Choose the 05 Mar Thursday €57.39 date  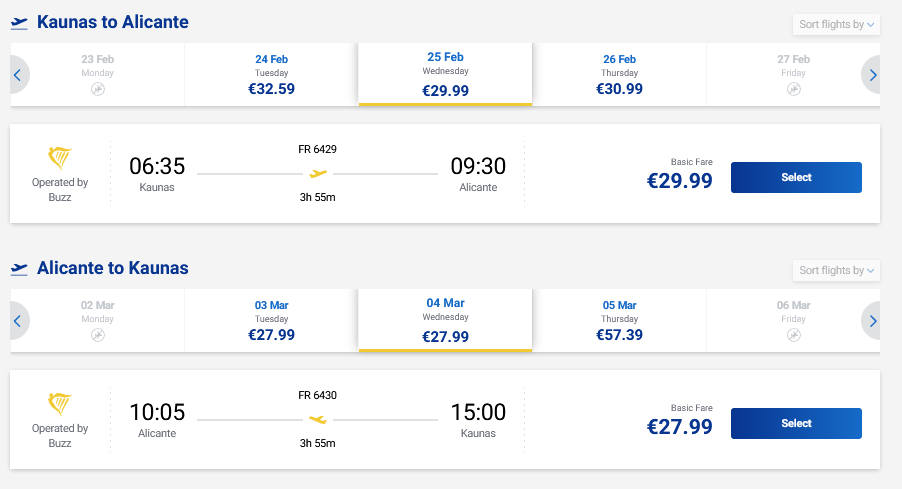[619, 321]
